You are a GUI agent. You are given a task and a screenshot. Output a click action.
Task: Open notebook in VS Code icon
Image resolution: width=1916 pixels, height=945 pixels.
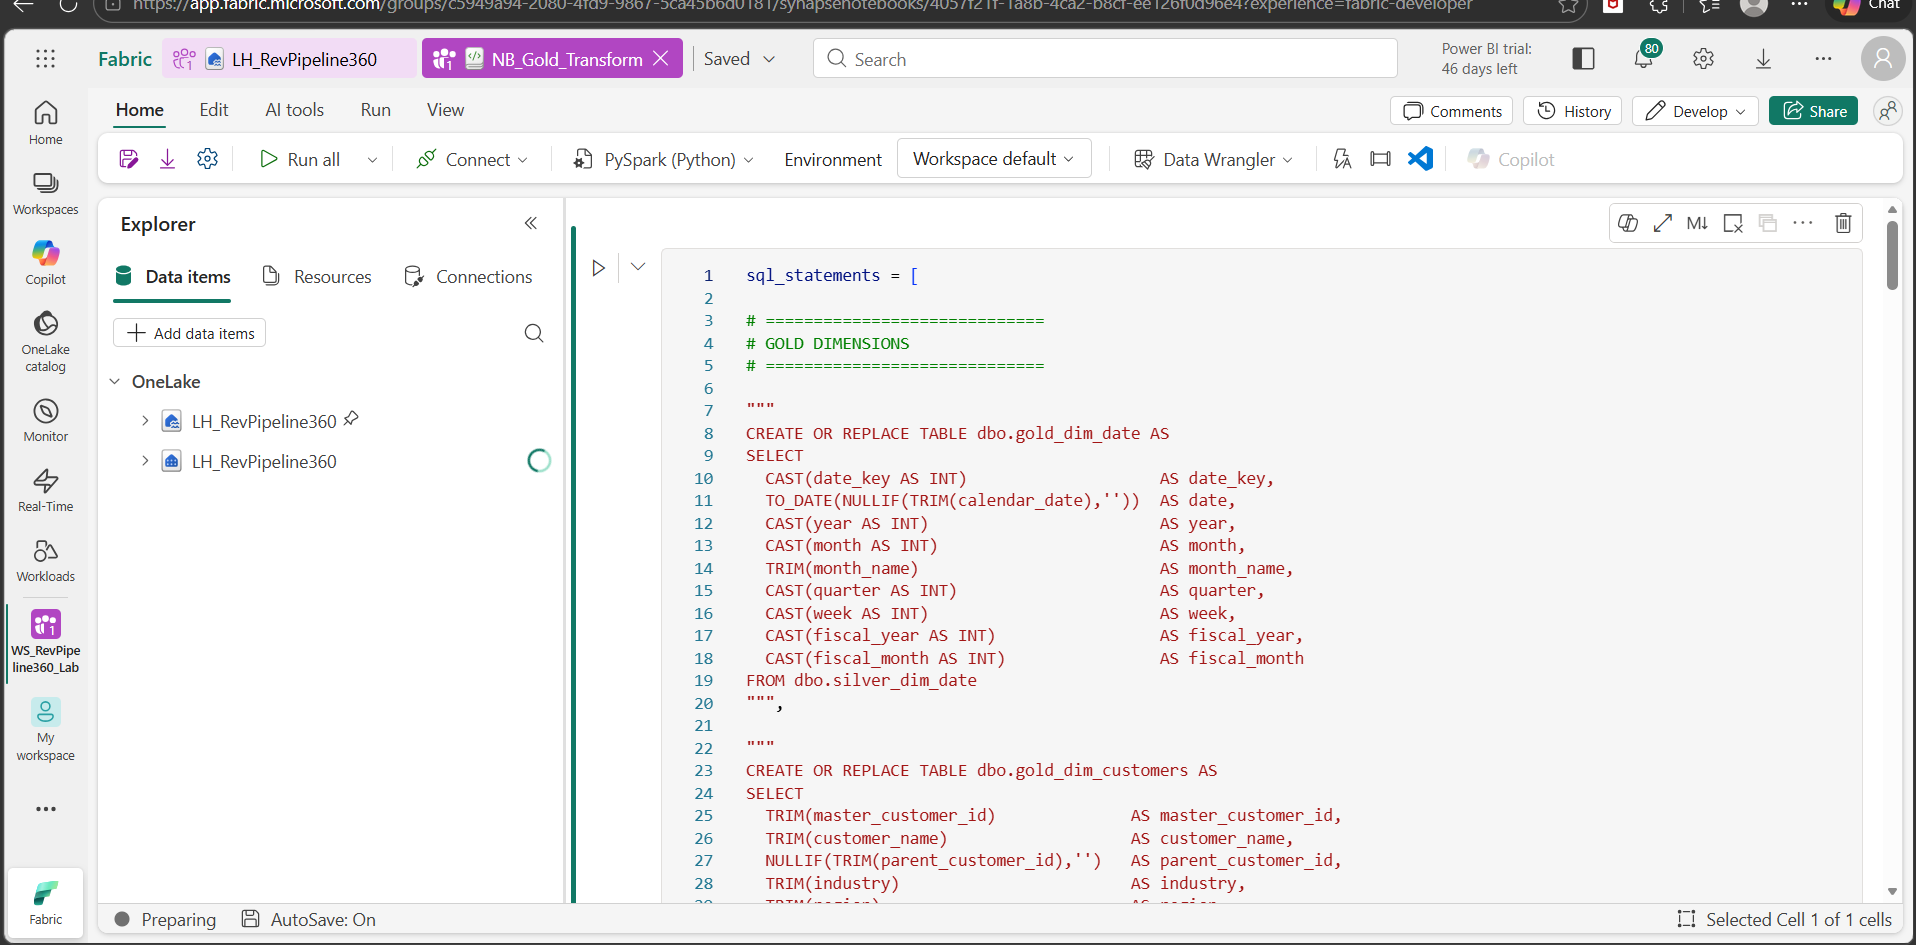pos(1420,159)
